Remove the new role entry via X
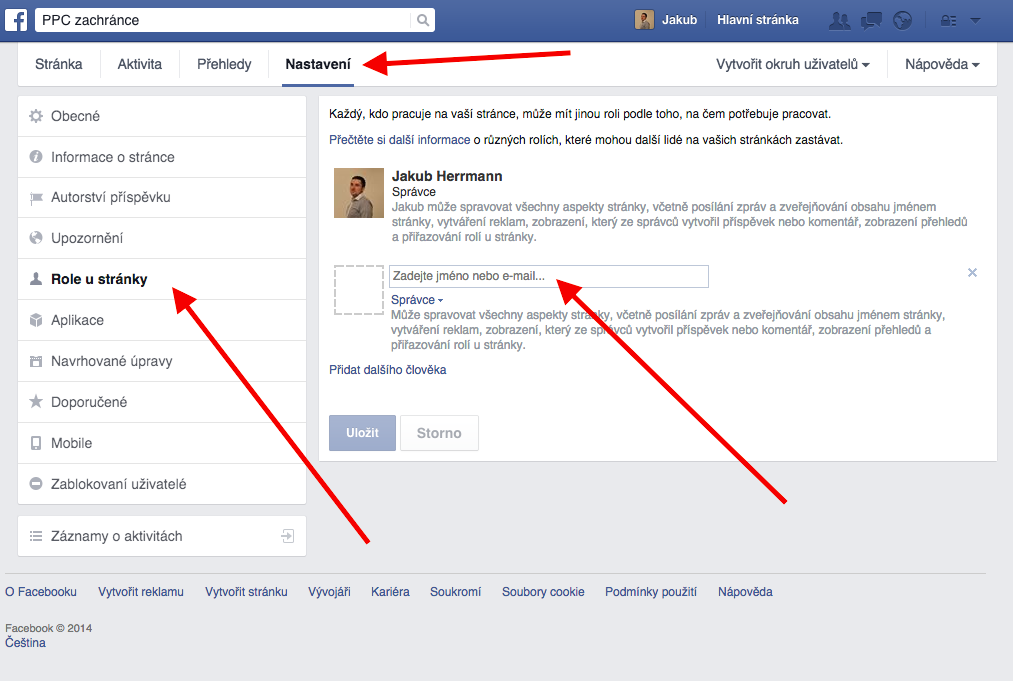1013x681 pixels. 972,273
